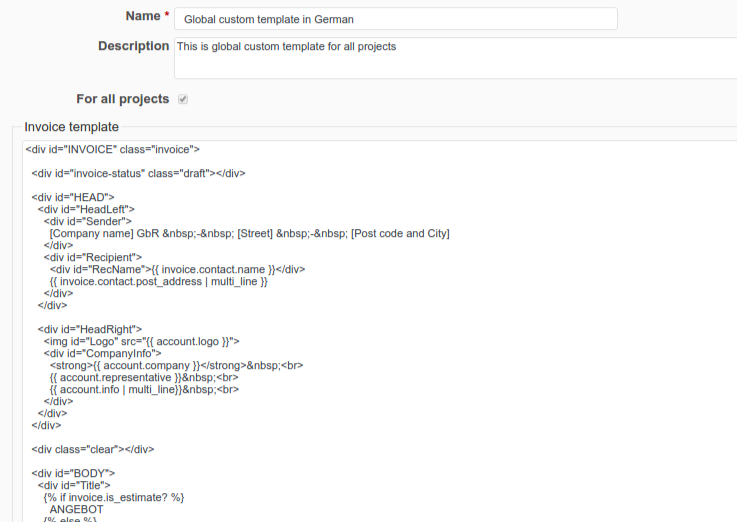This screenshot has height=522, width=737.
Task: Click the HeadLeft div line
Action: click(x=86, y=209)
